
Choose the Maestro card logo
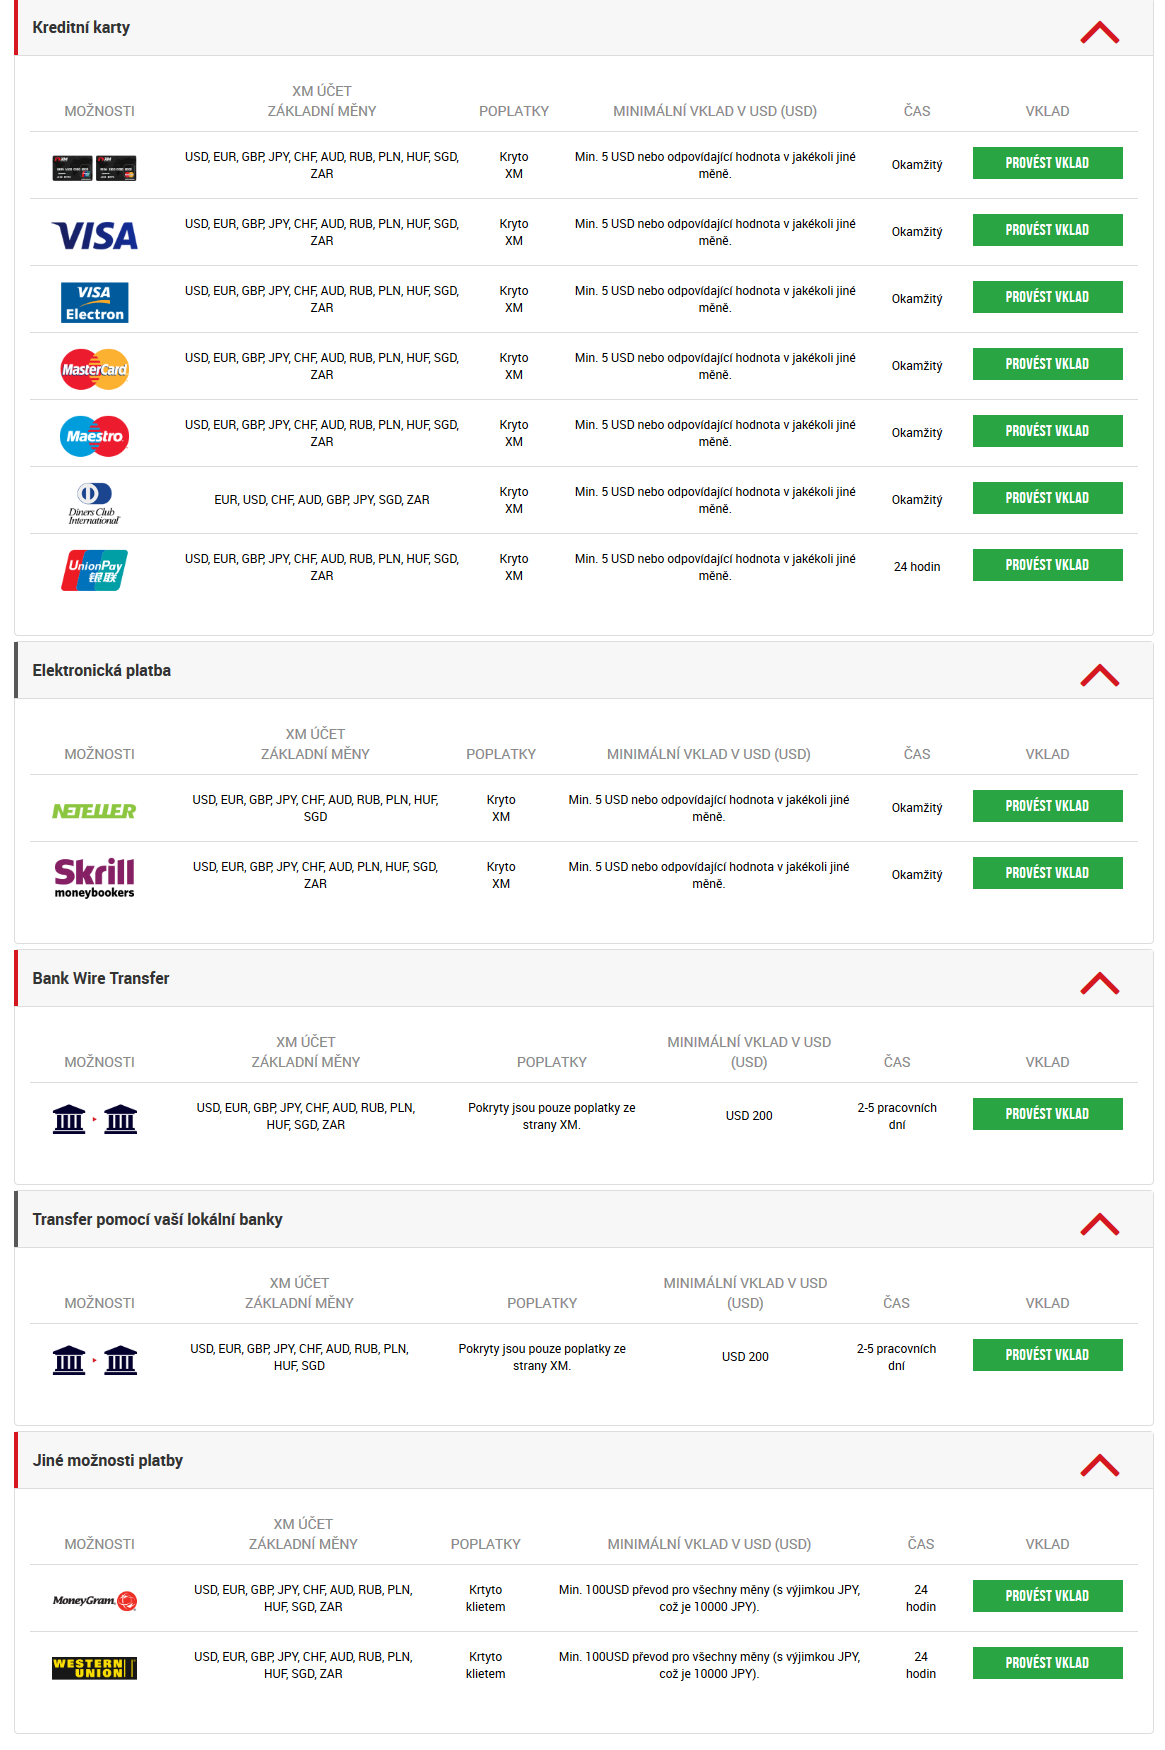(95, 436)
